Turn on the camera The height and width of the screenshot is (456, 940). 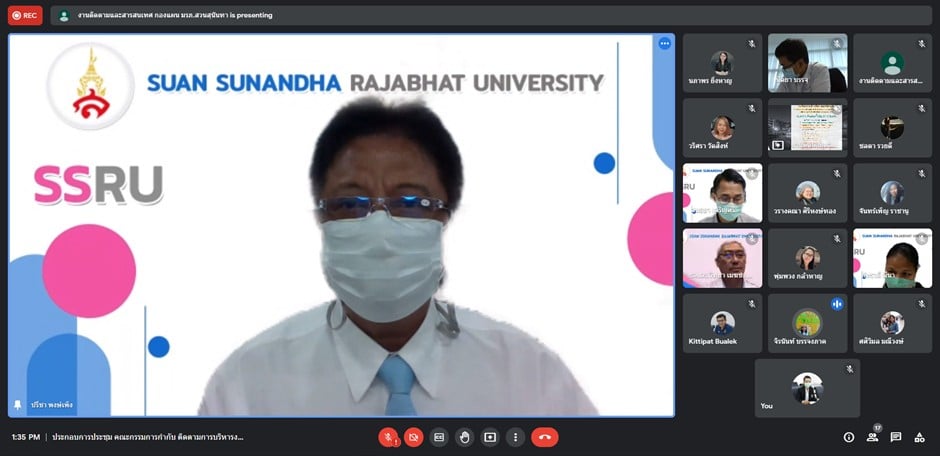(x=414, y=437)
